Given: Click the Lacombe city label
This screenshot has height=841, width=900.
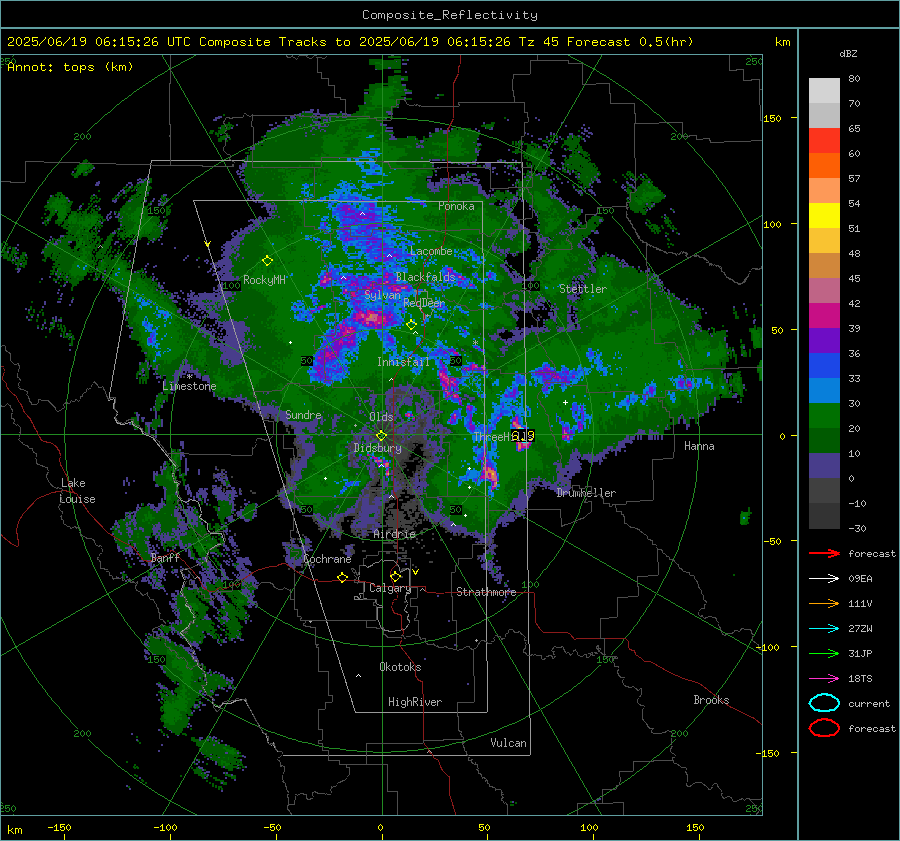Looking at the screenshot, I should coord(431,251).
